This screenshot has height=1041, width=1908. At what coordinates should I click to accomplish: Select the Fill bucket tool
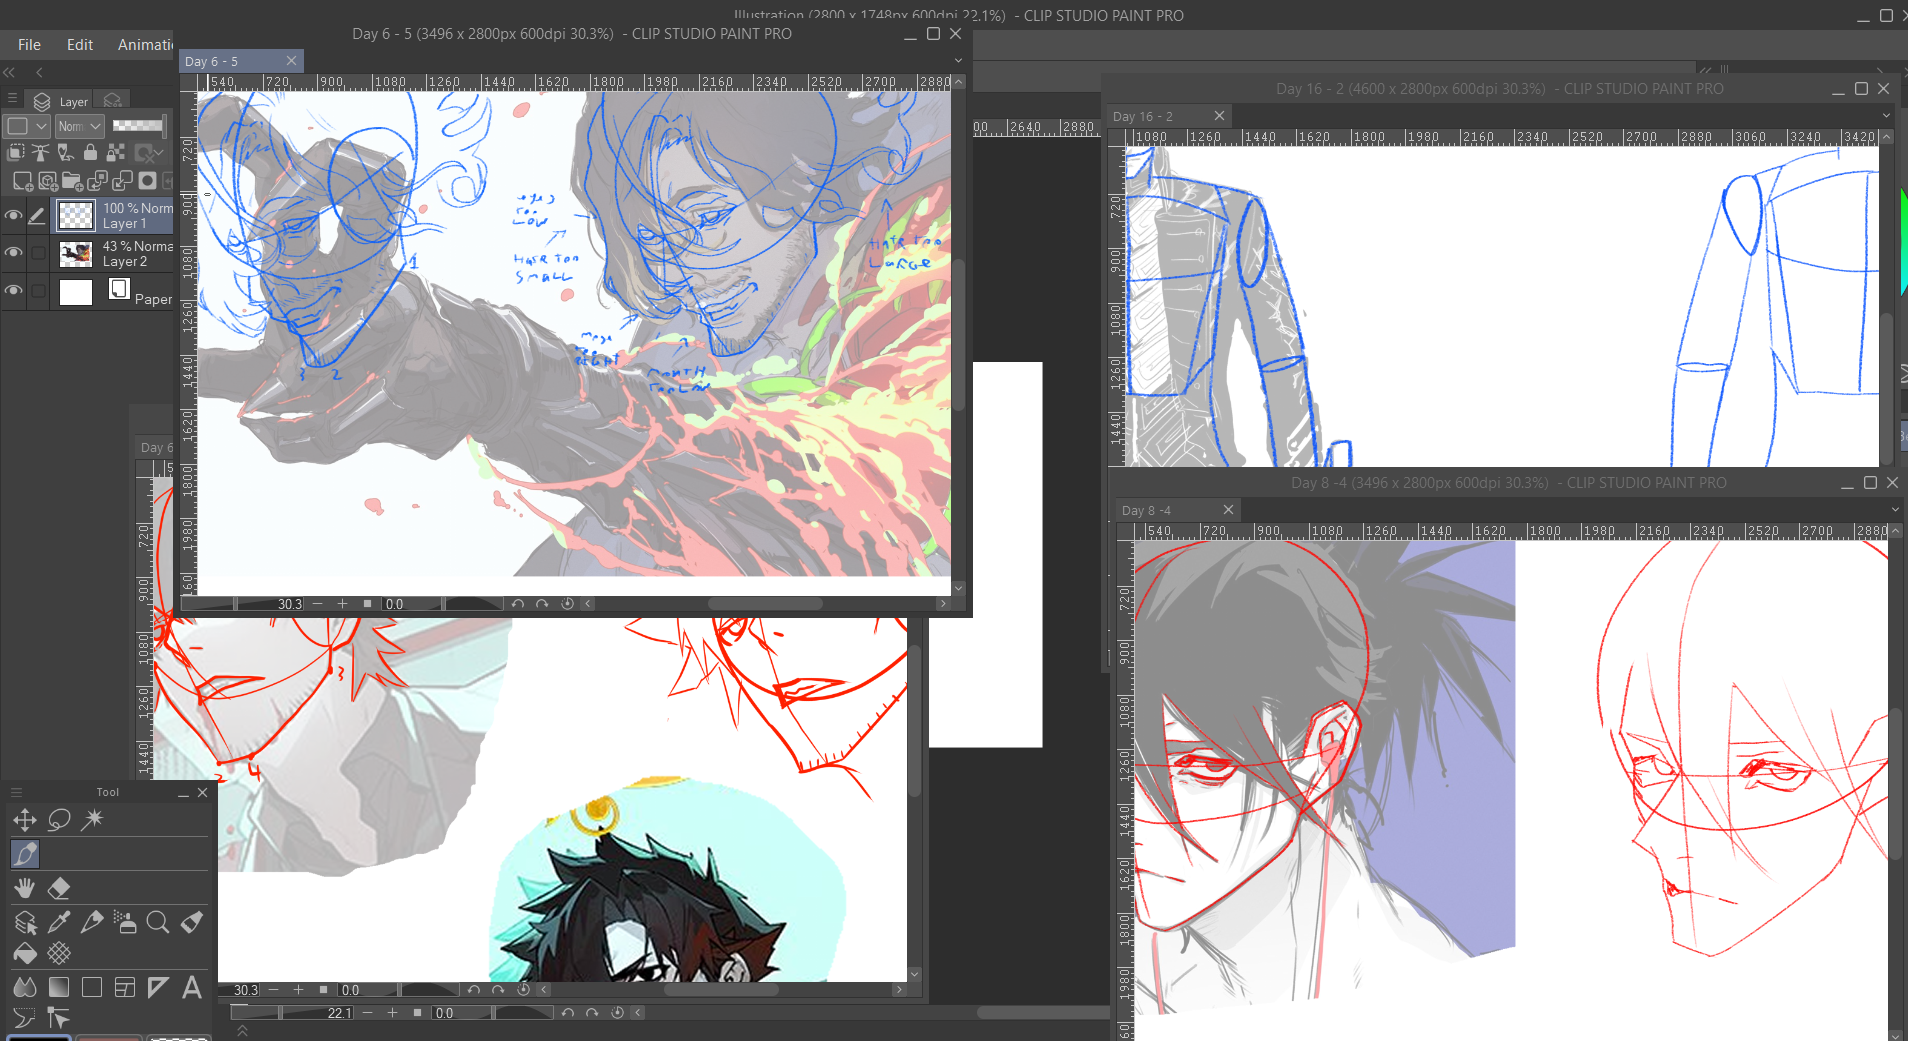click(x=25, y=953)
